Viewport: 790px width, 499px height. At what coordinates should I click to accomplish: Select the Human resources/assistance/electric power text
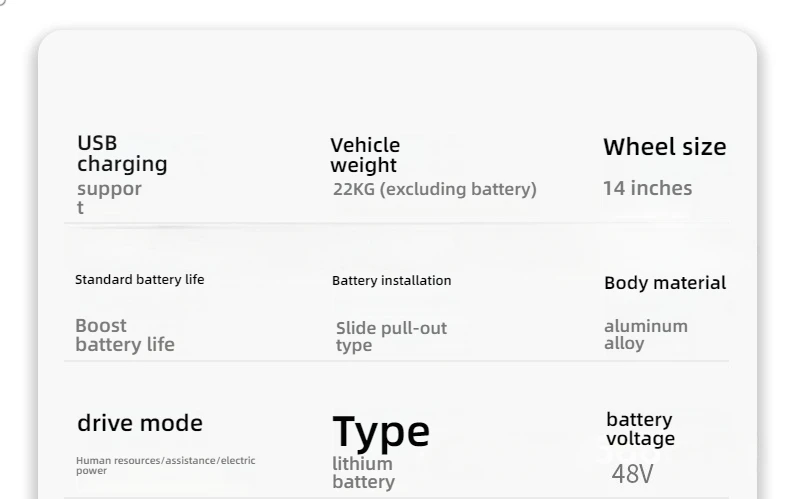click(x=165, y=465)
